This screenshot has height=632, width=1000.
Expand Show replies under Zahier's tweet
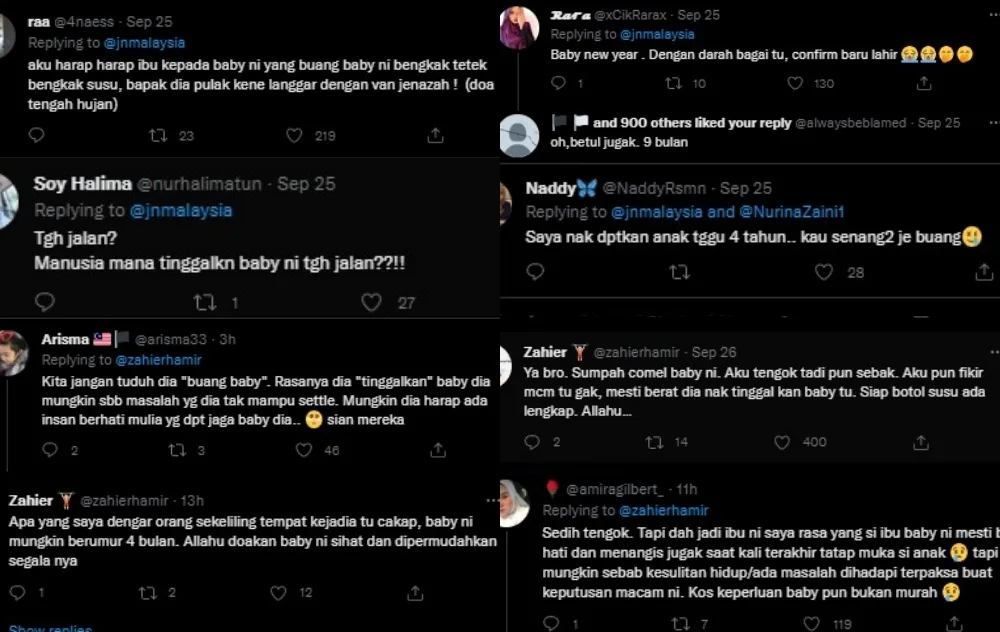[50, 629]
